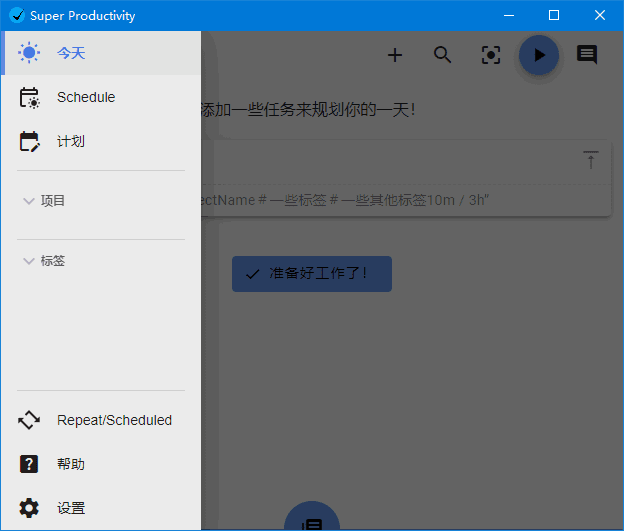Screen dimensions: 624x531
Task: Click the round button at bottom center
Action: (312, 520)
